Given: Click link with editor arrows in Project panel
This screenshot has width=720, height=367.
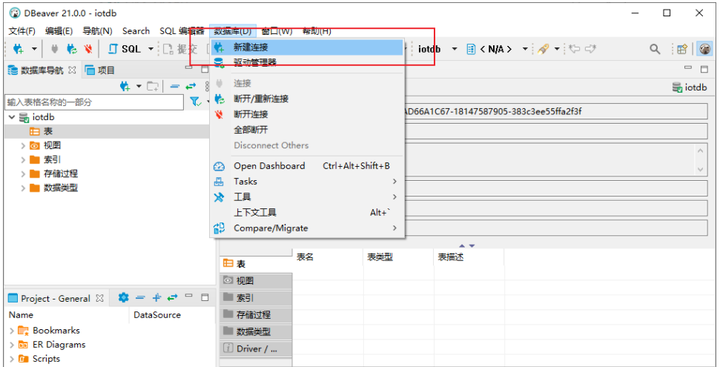Looking at the screenshot, I should [172, 298].
